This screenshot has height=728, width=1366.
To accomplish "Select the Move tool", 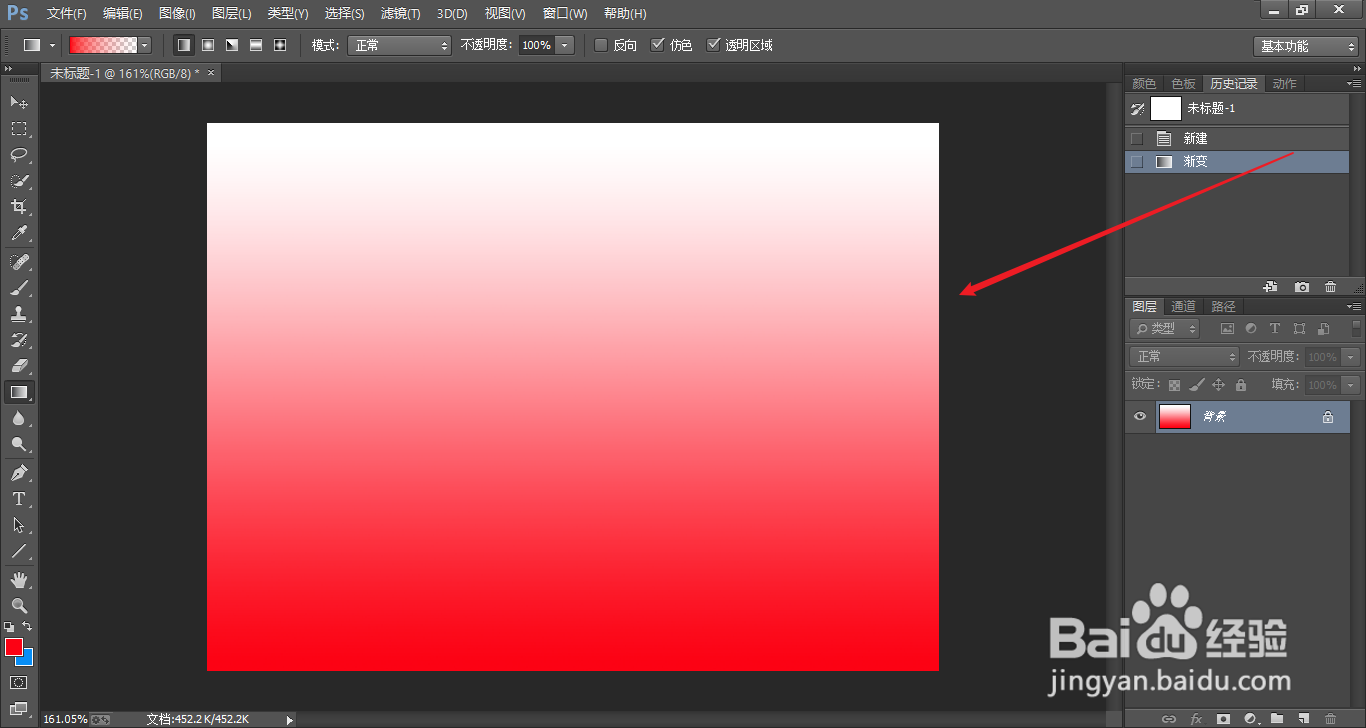I will 19,102.
